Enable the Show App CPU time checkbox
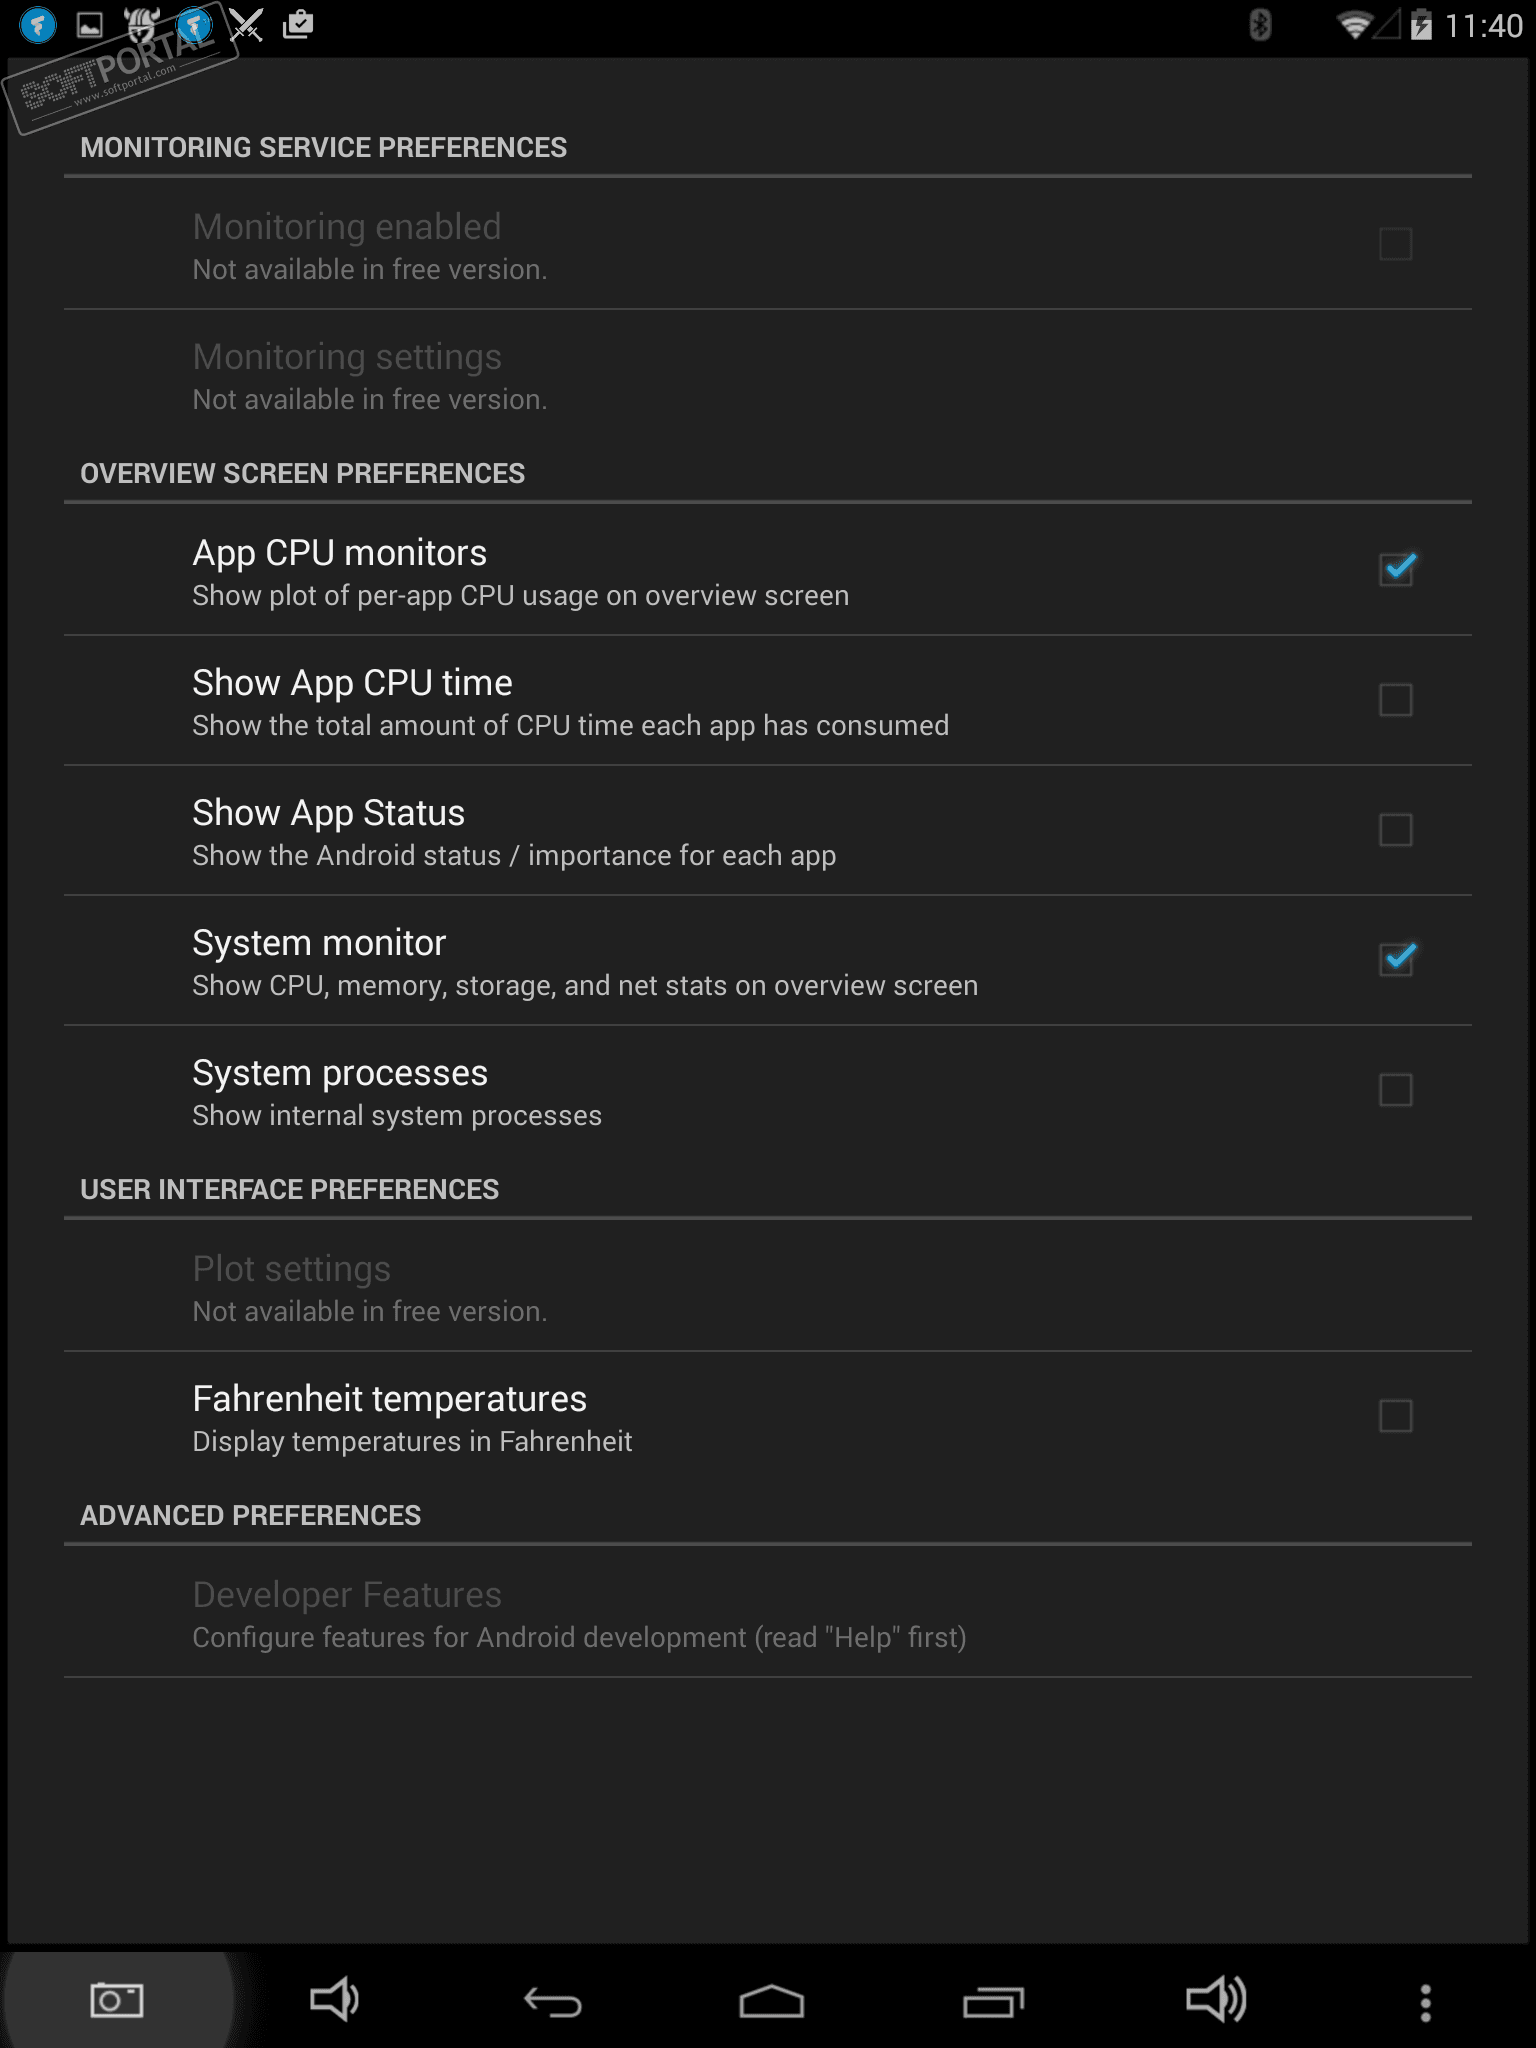The image size is (1536, 2048). pyautogui.click(x=1396, y=699)
